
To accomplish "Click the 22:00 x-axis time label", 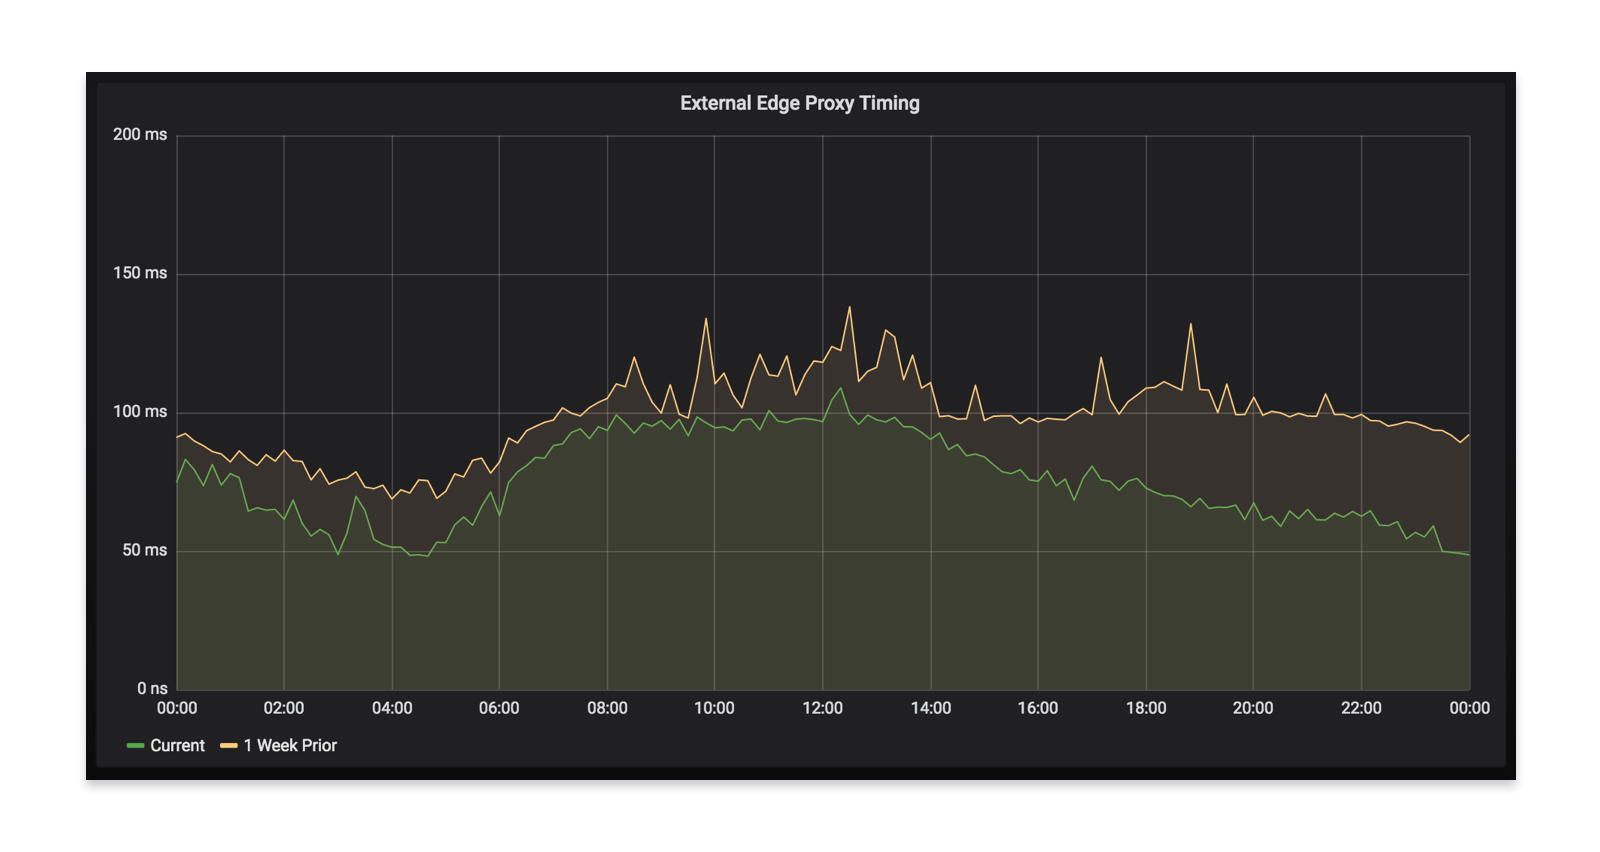I will [x=1361, y=708].
